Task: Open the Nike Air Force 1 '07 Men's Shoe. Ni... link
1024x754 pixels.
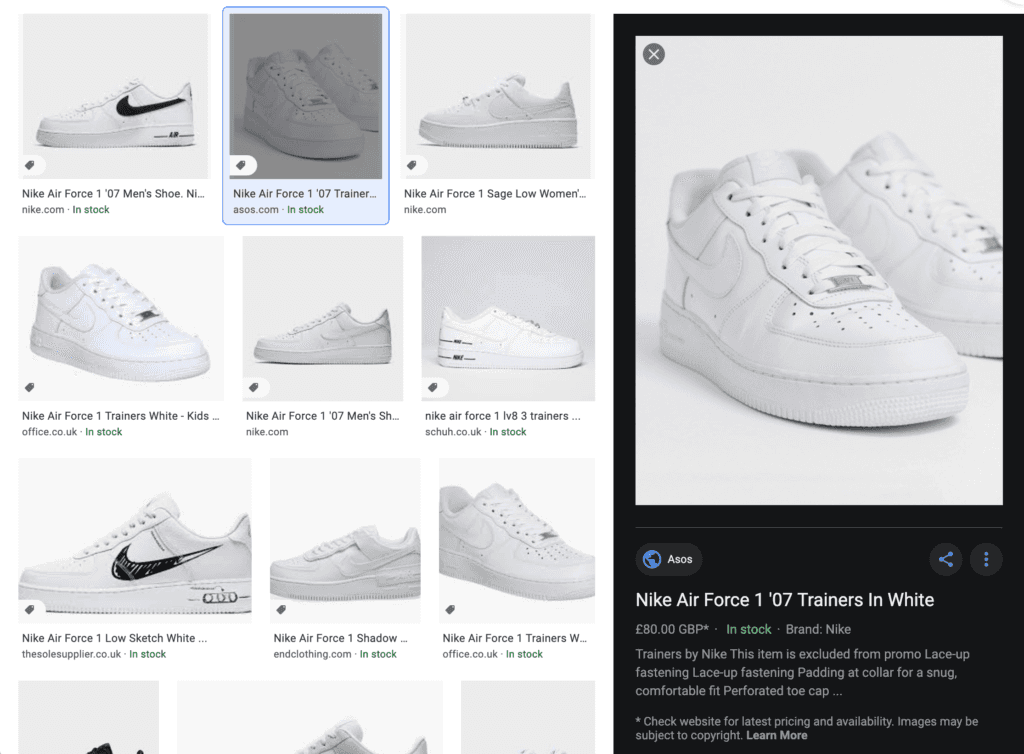Action: pos(113,193)
